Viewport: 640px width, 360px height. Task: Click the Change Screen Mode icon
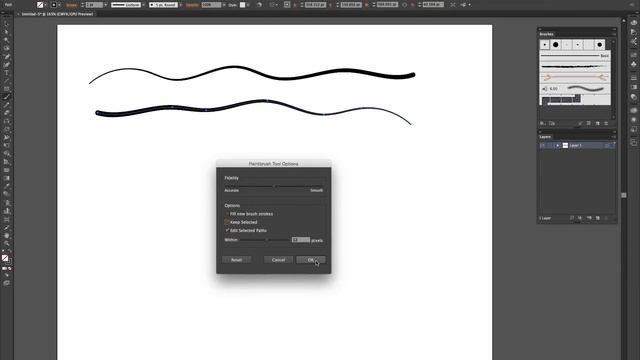click(7, 283)
